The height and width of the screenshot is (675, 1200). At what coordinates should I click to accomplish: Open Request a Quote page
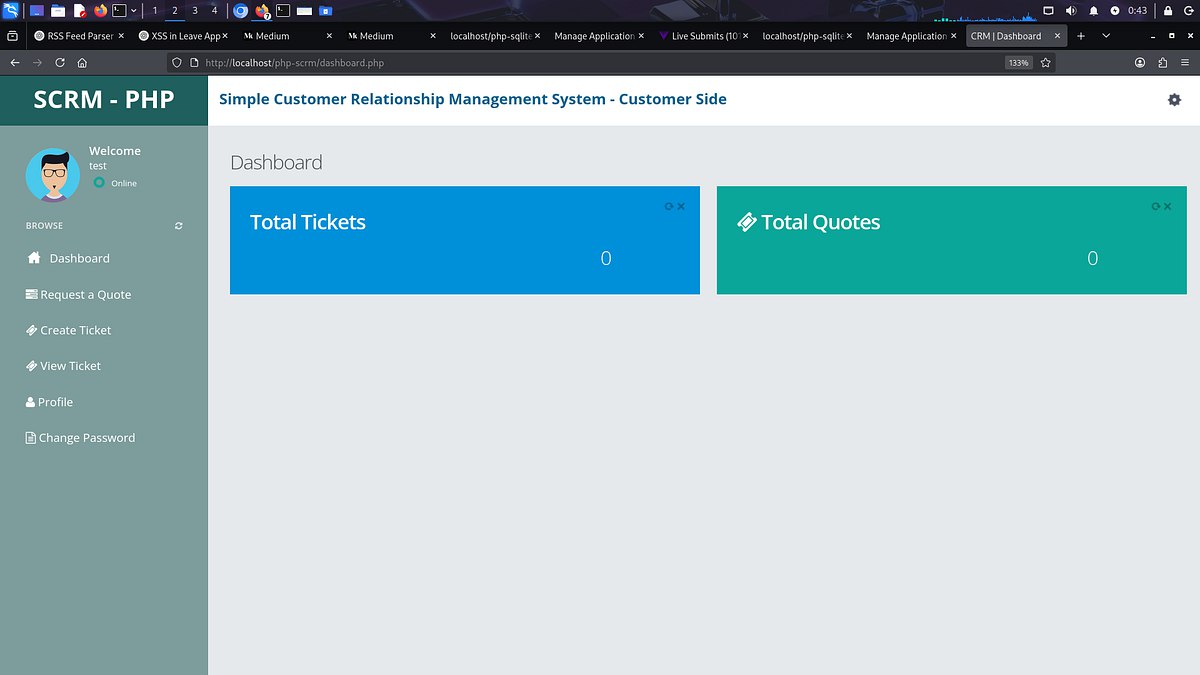click(84, 294)
